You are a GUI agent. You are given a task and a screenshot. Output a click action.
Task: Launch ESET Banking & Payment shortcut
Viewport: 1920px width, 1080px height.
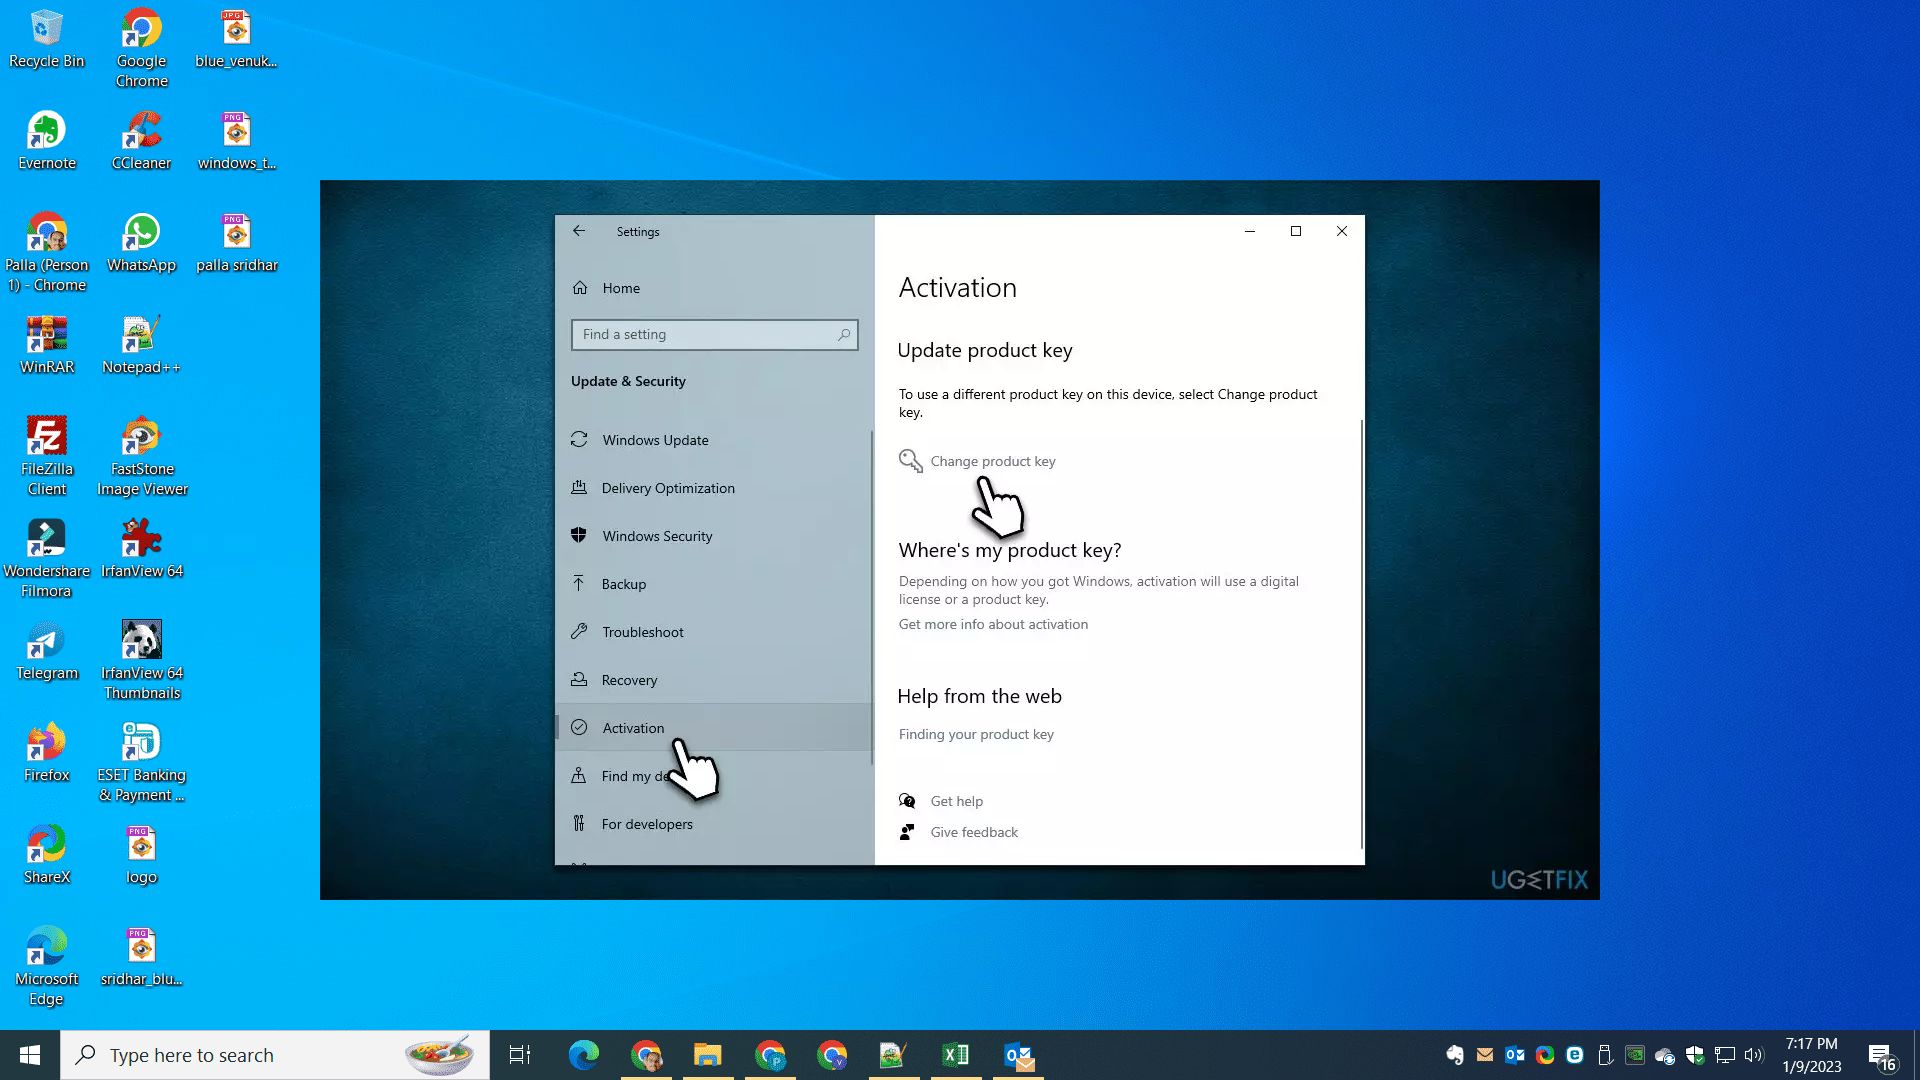tap(141, 762)
